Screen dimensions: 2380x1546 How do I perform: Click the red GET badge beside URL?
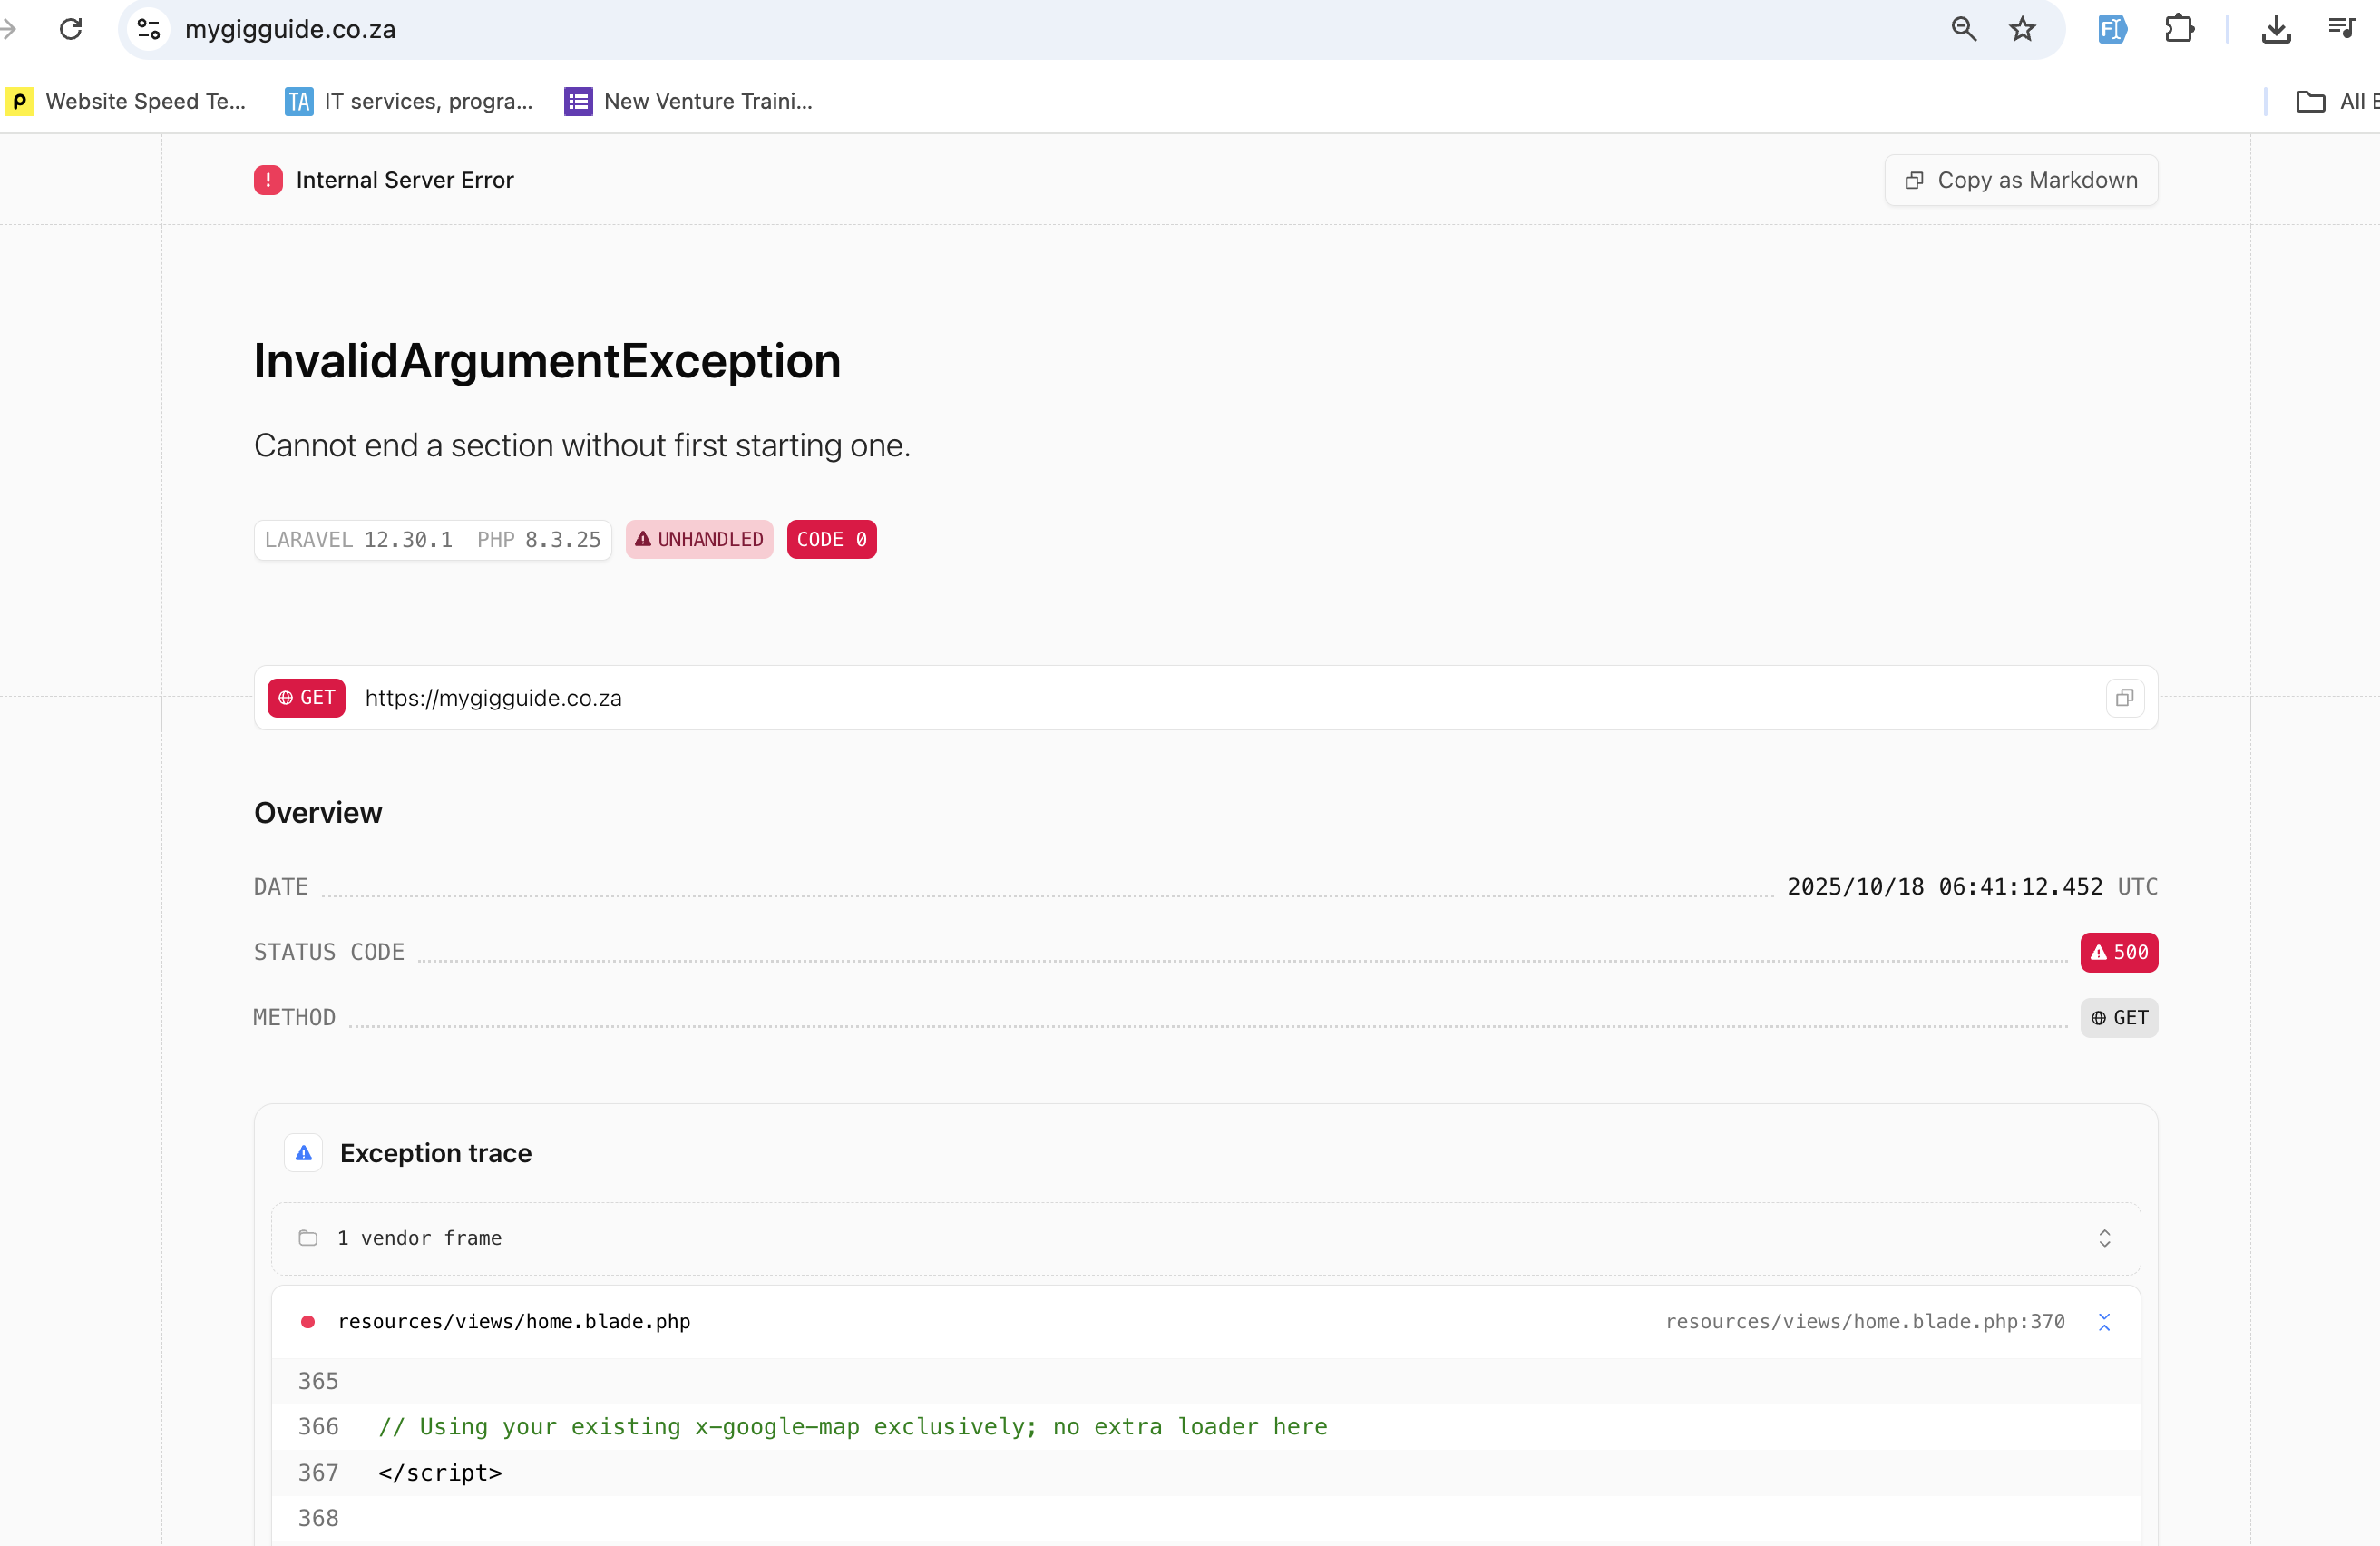[x=306, y=698]
